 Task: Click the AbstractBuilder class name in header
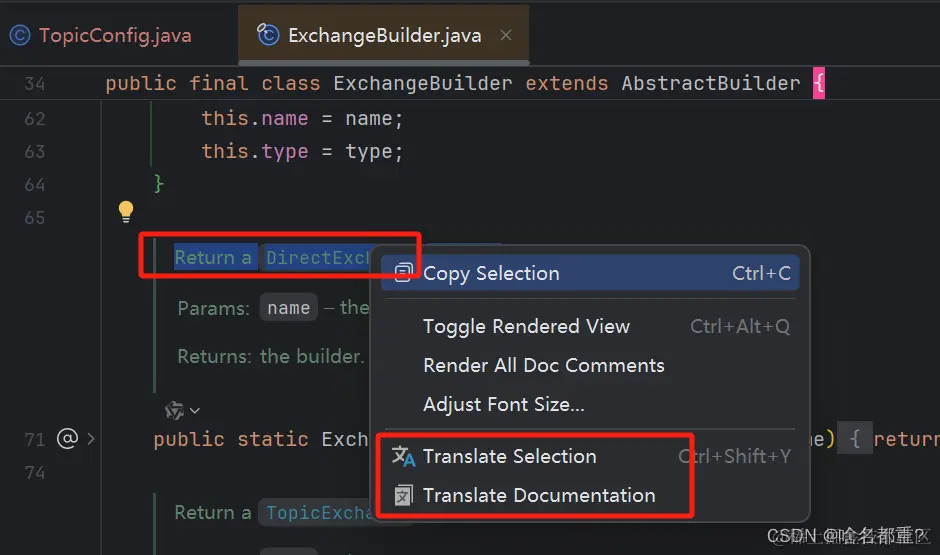pos(710,83)
